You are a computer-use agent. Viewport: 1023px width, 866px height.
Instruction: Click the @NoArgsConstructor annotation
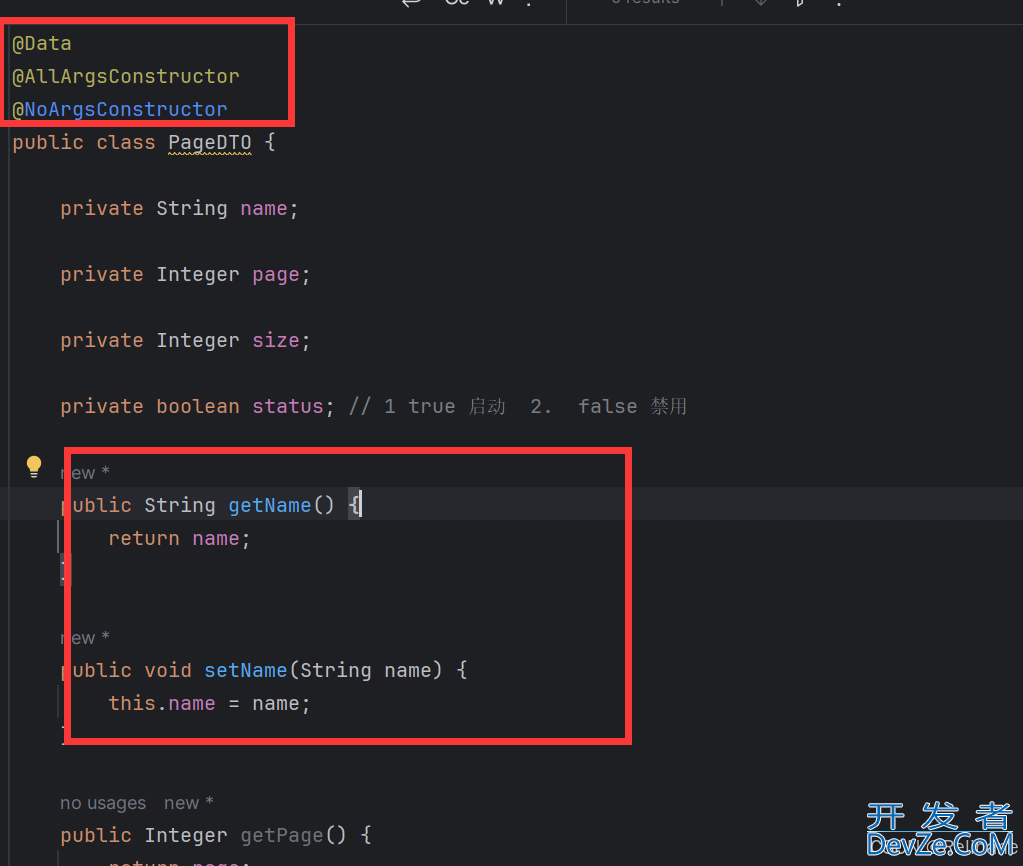pyautogui.click(x=120, y=110)
